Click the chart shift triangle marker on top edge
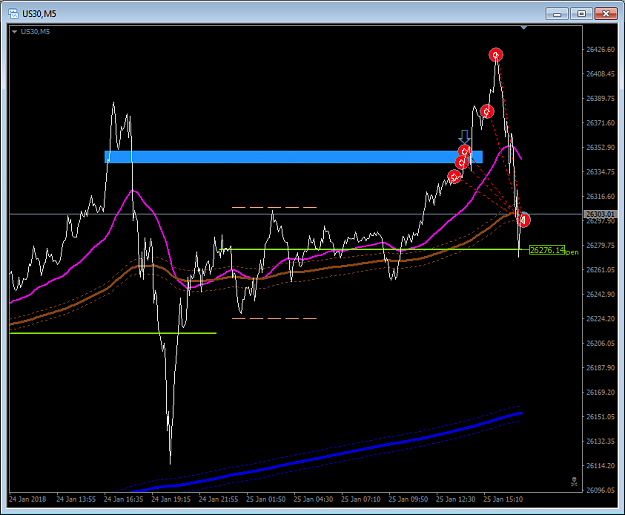The width and height of the screenshot is (625, 515). [x=524, y=28]
